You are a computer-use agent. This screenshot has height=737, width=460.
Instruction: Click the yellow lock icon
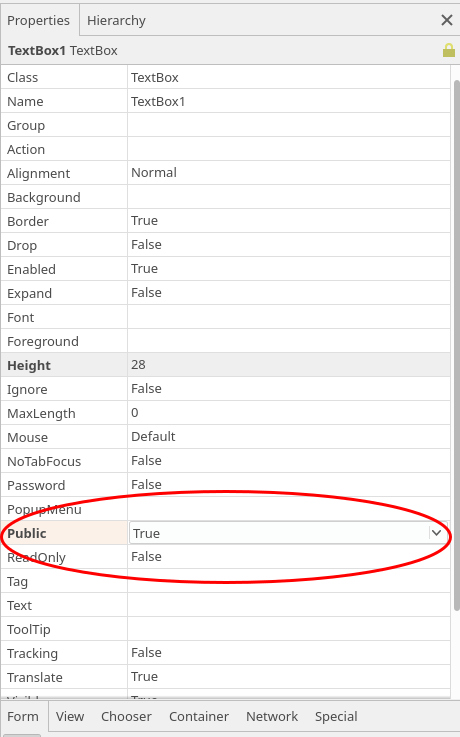point(449,50)
